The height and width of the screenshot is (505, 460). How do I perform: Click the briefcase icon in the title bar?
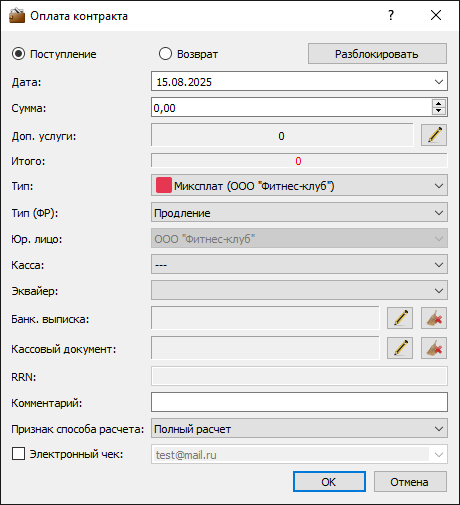click(x=17, y=15)
